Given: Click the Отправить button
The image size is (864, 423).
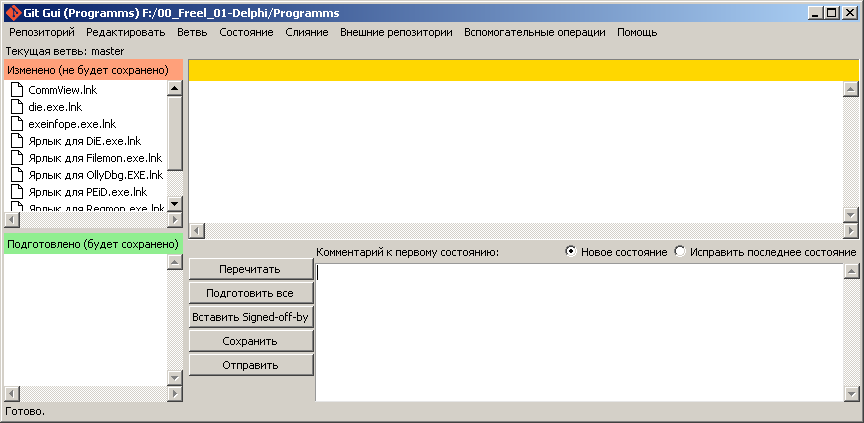Looking at the screenshot, I should [x=251, y=365].
